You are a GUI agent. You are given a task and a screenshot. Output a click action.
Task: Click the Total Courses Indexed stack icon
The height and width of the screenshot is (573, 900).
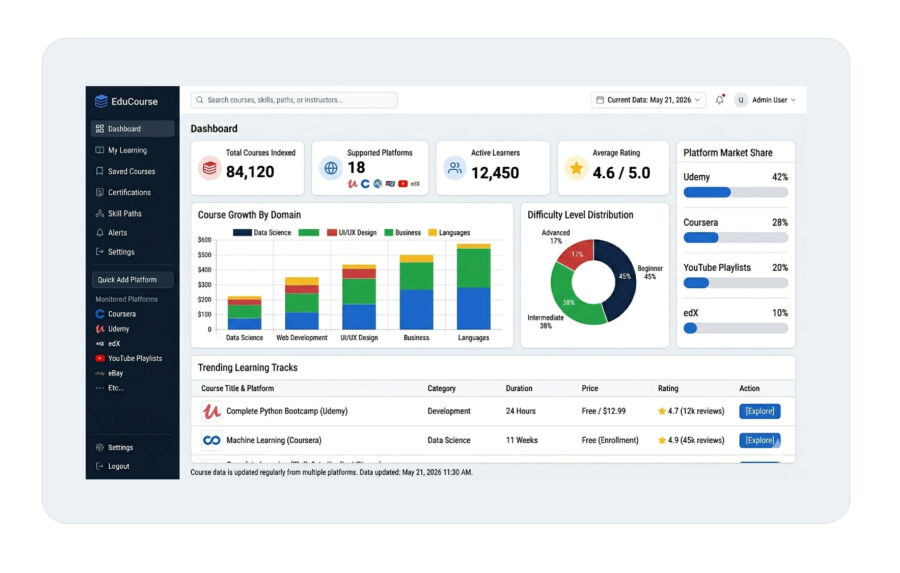pyautogui.click(x=210, y=168)
